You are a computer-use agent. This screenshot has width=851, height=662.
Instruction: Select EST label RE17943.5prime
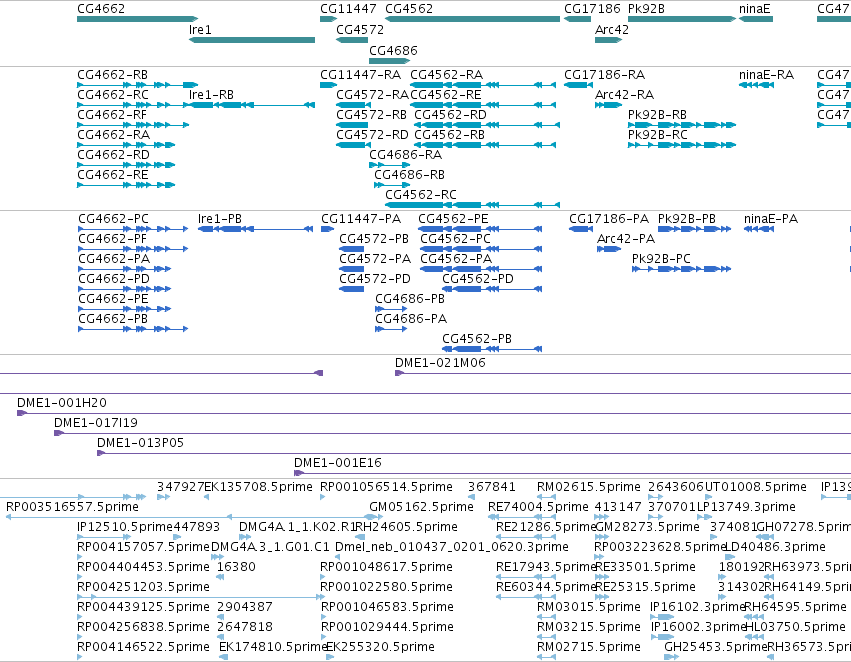click(547, 567)
